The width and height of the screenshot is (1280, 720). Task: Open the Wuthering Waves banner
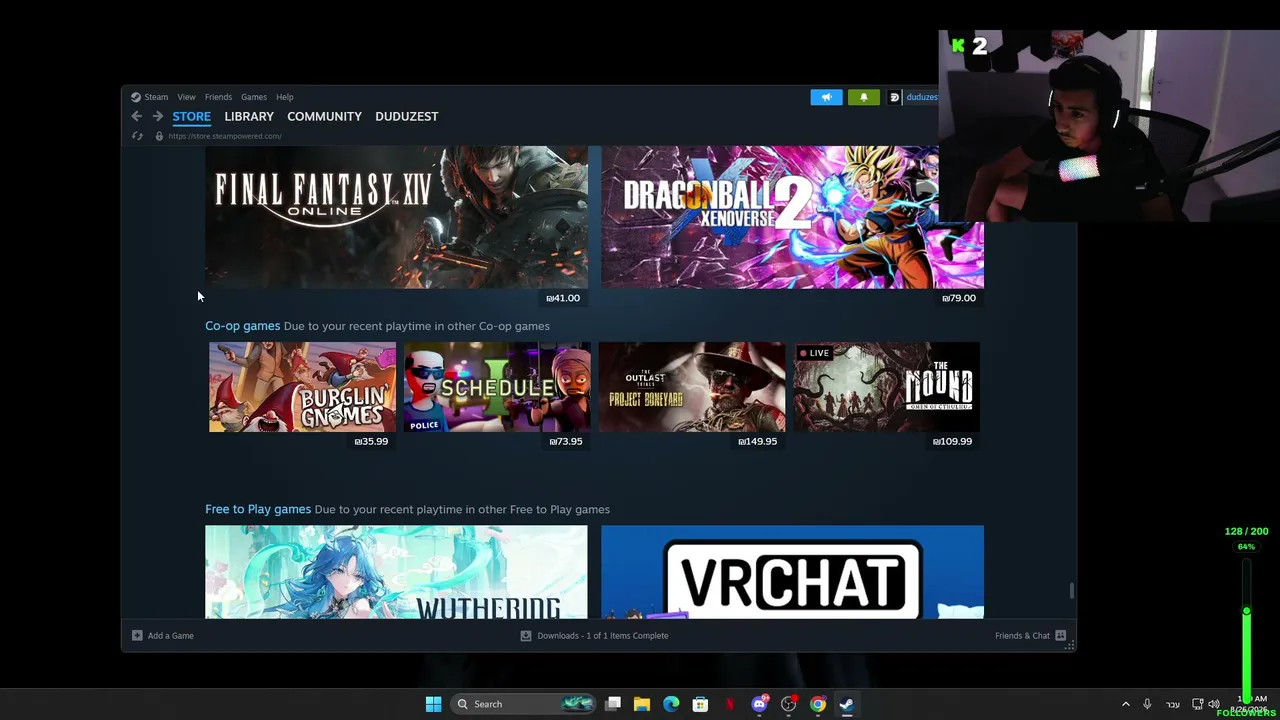[396, 572]
